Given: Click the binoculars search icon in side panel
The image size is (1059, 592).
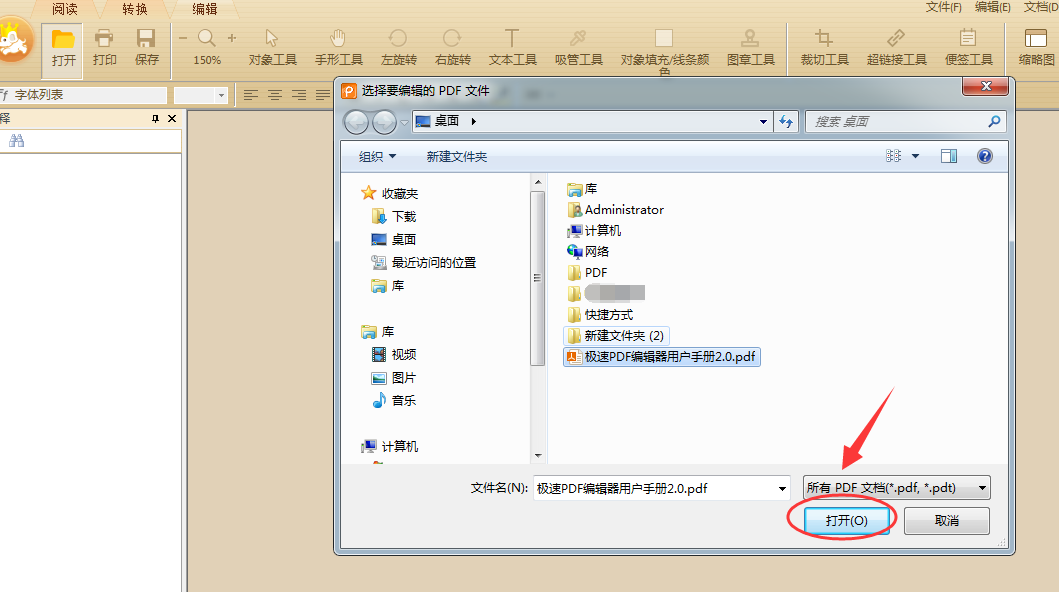Looking at the screenshot, I should point(17,140).
